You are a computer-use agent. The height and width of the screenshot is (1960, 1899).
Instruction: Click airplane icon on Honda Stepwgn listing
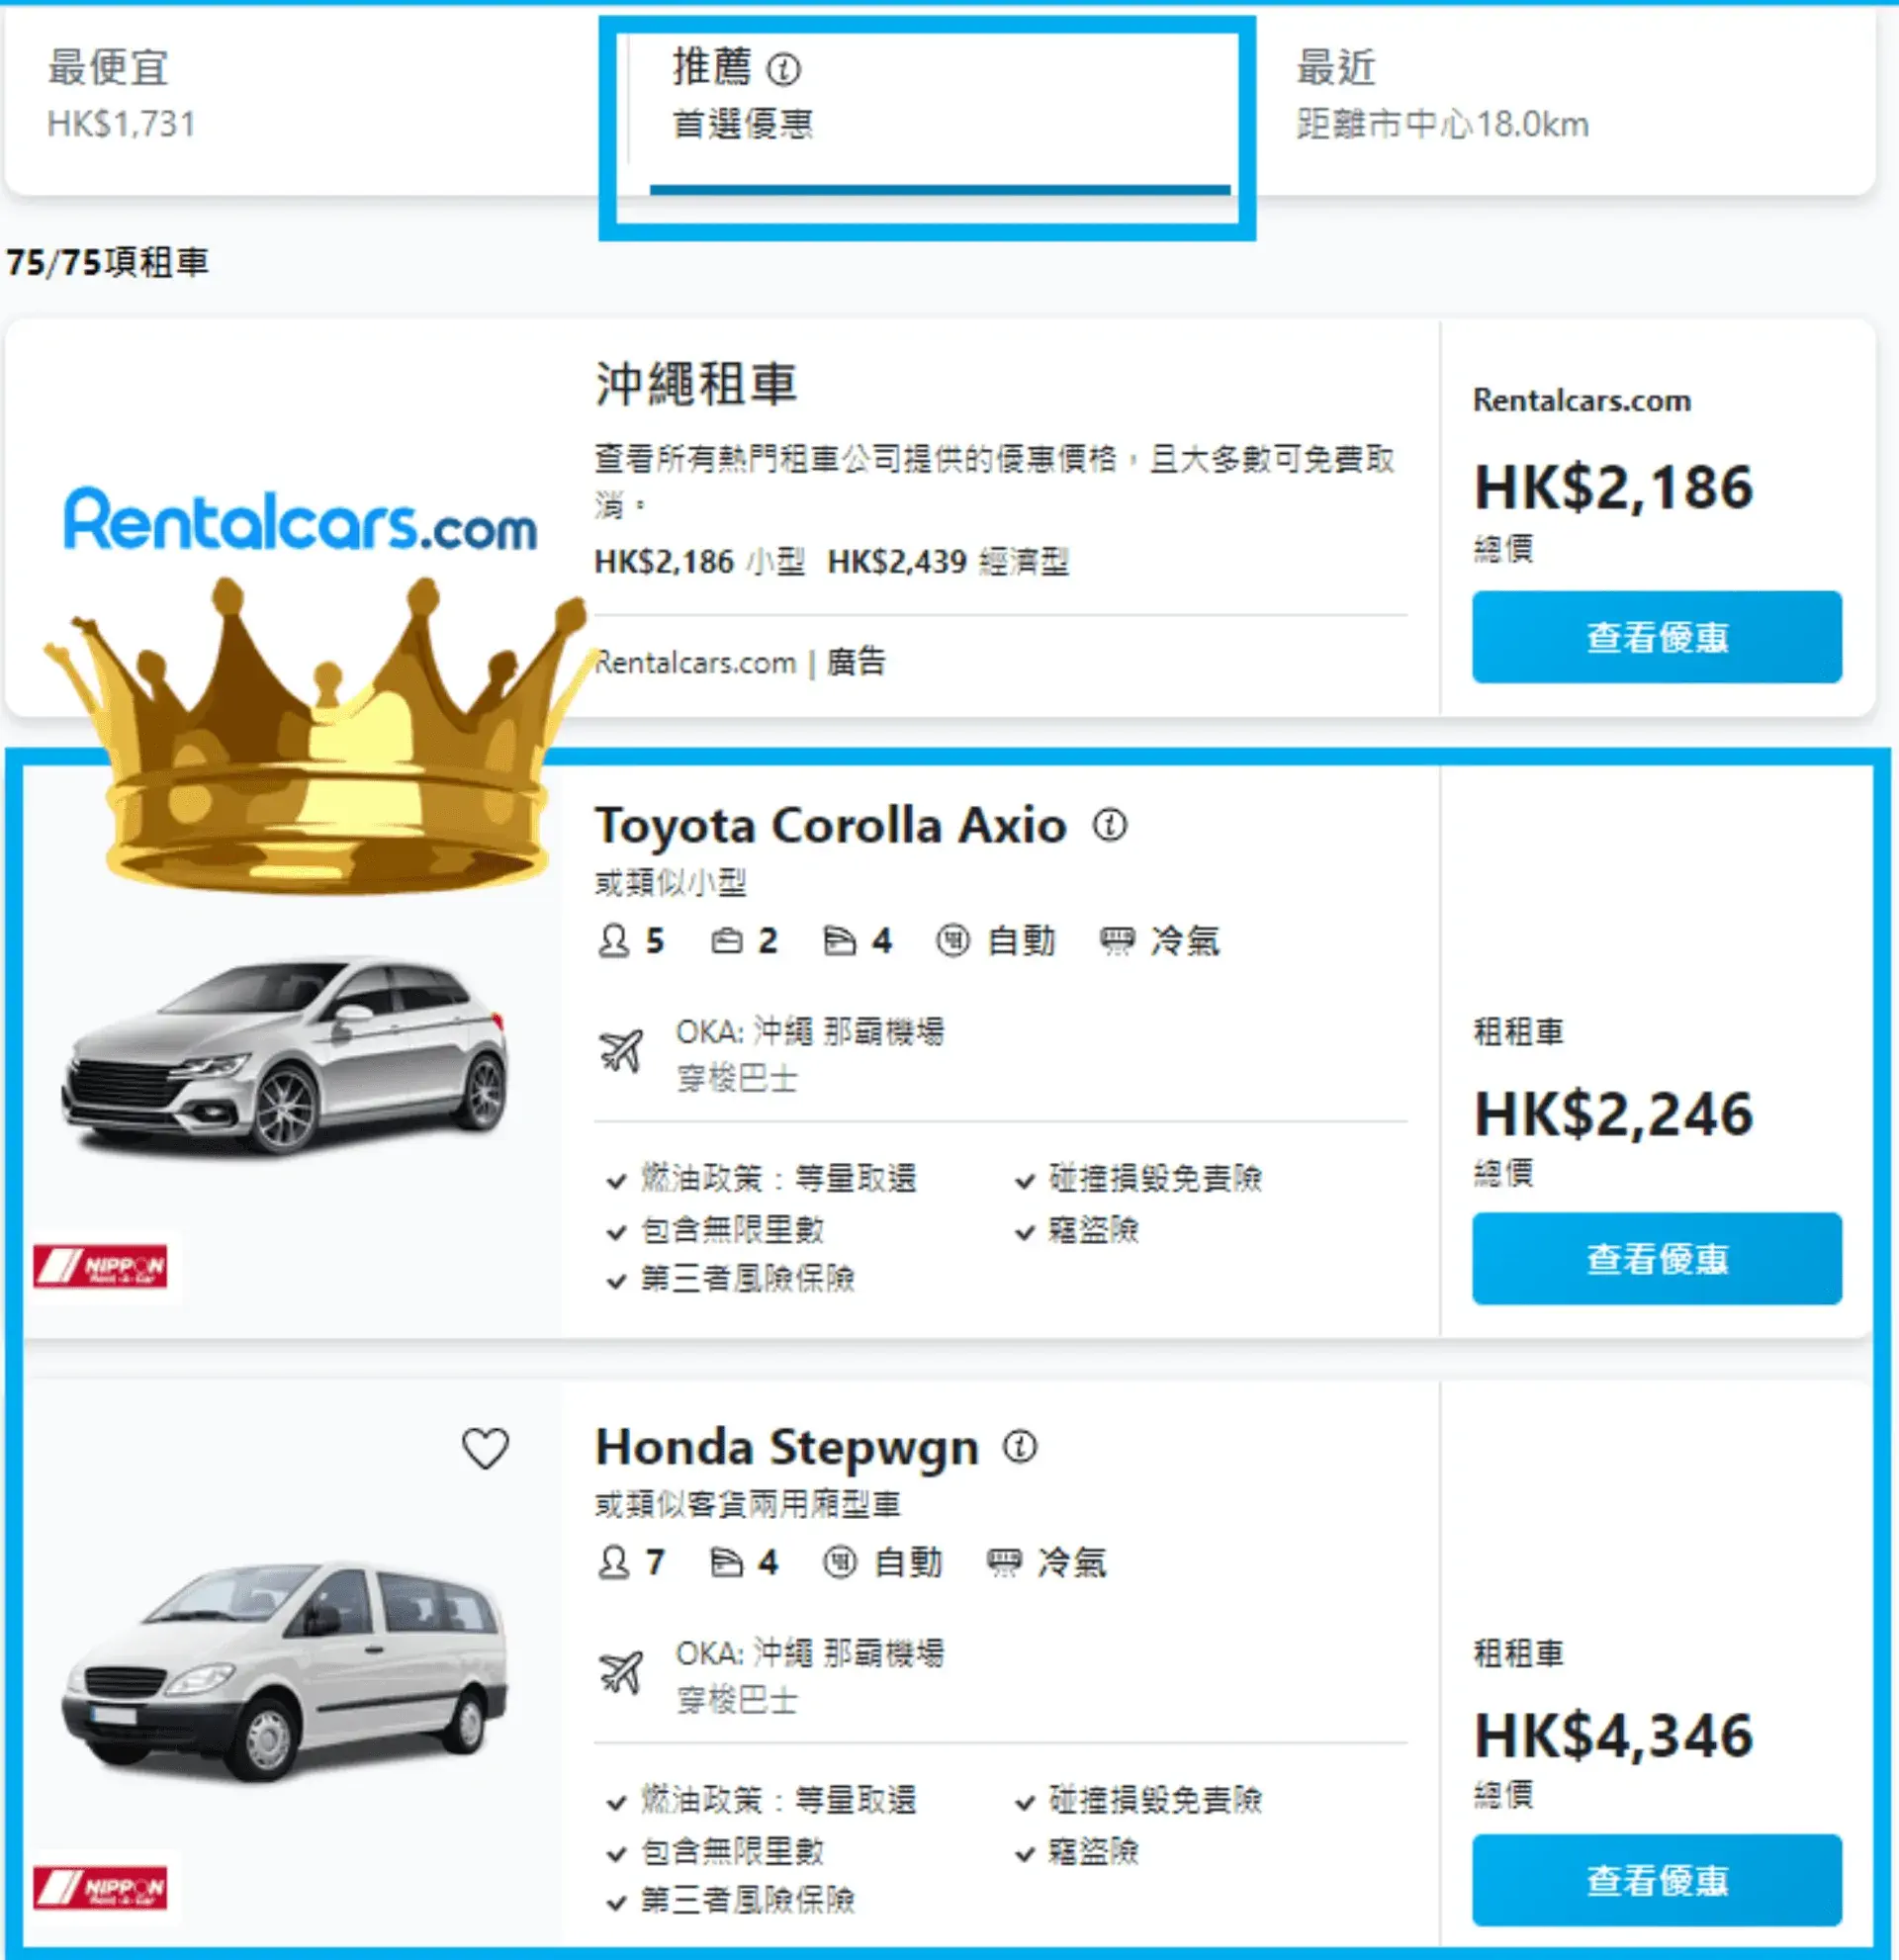coord(621,1672)
